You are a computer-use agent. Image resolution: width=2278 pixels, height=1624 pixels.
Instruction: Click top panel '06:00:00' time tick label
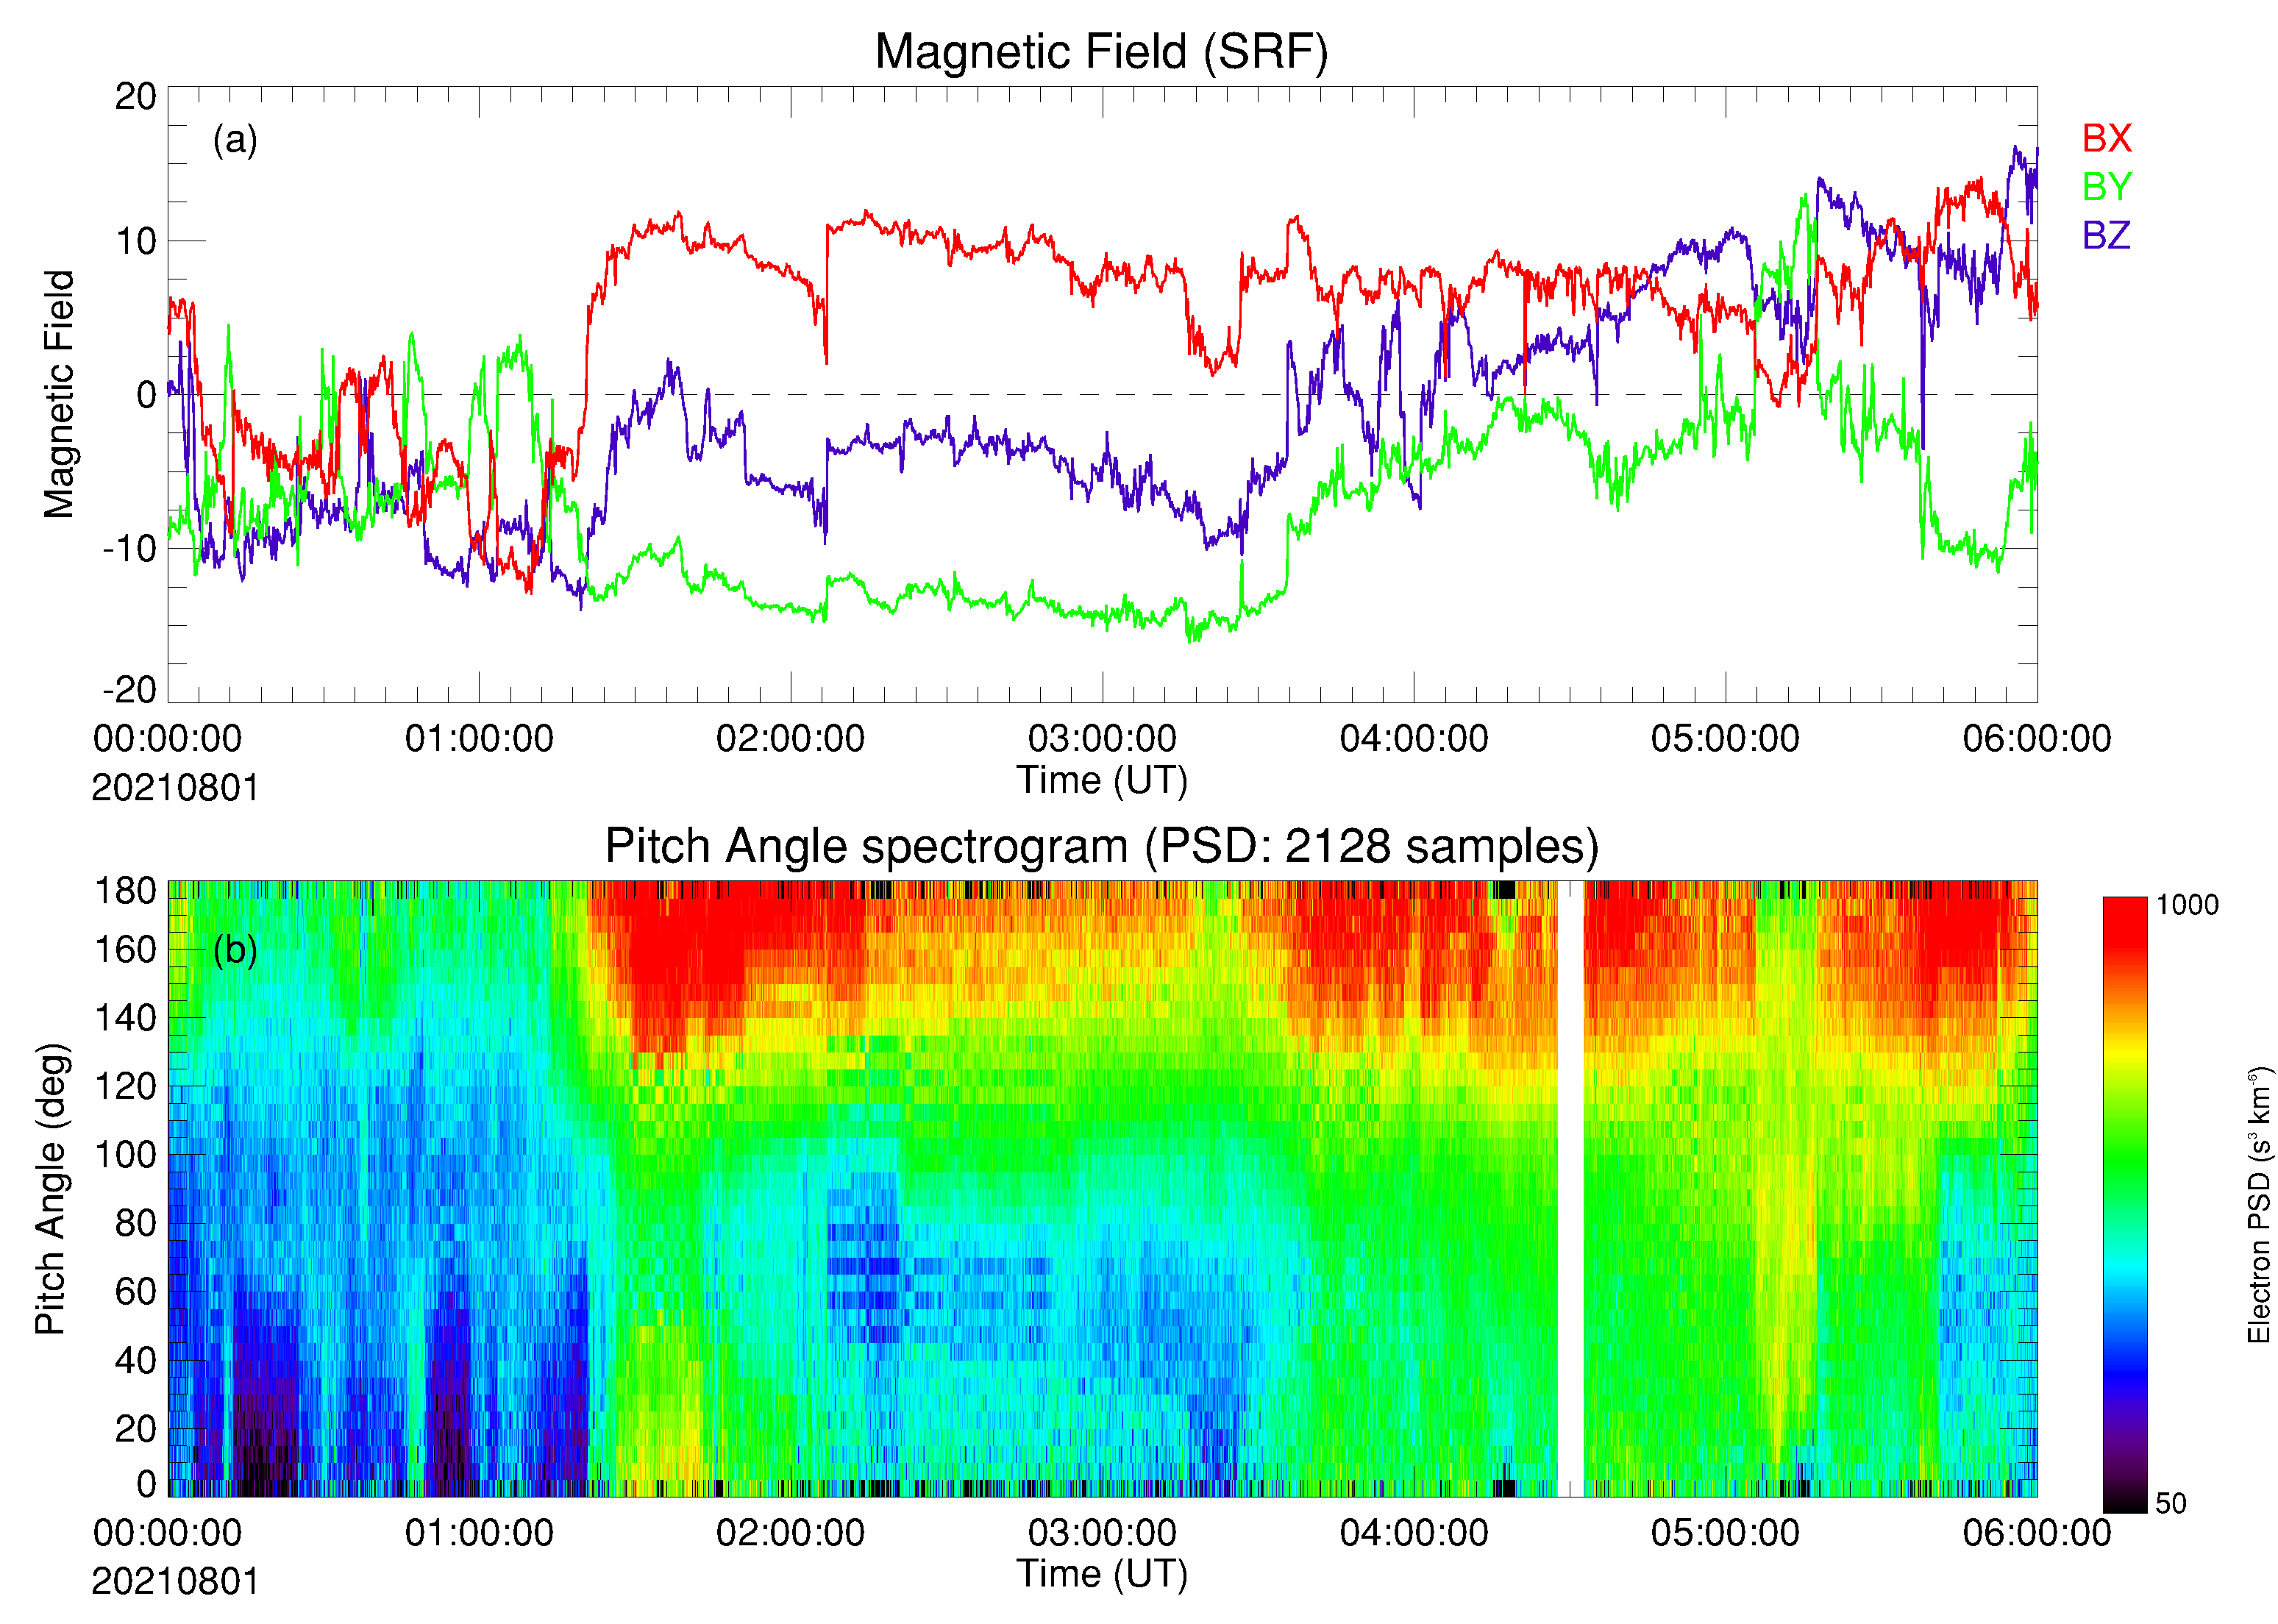pos(2037,739)
